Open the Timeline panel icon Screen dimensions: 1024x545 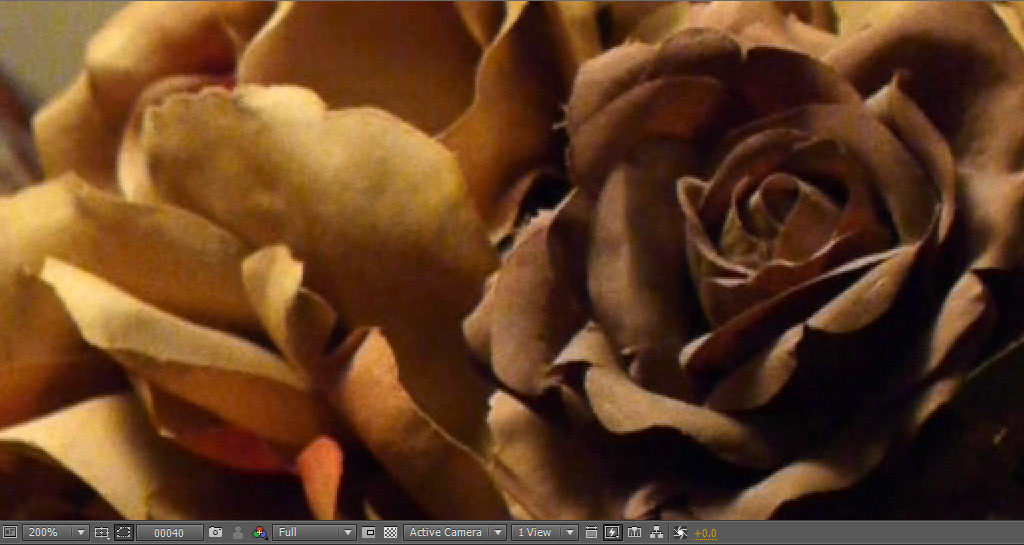coord(634,533)
